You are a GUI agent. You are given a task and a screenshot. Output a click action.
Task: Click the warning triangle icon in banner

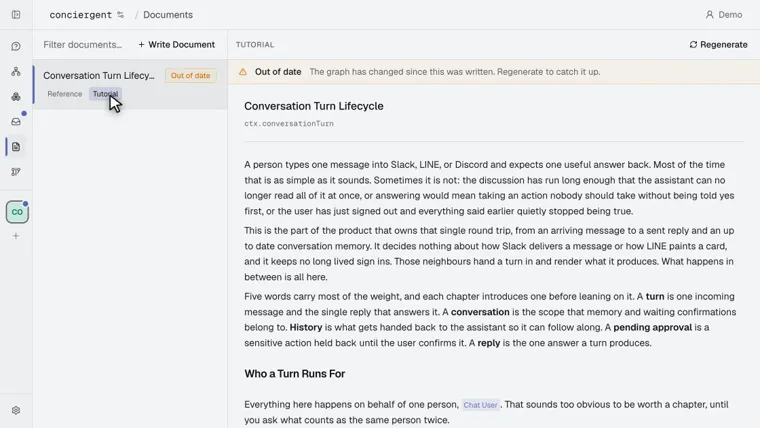point(243,72)
